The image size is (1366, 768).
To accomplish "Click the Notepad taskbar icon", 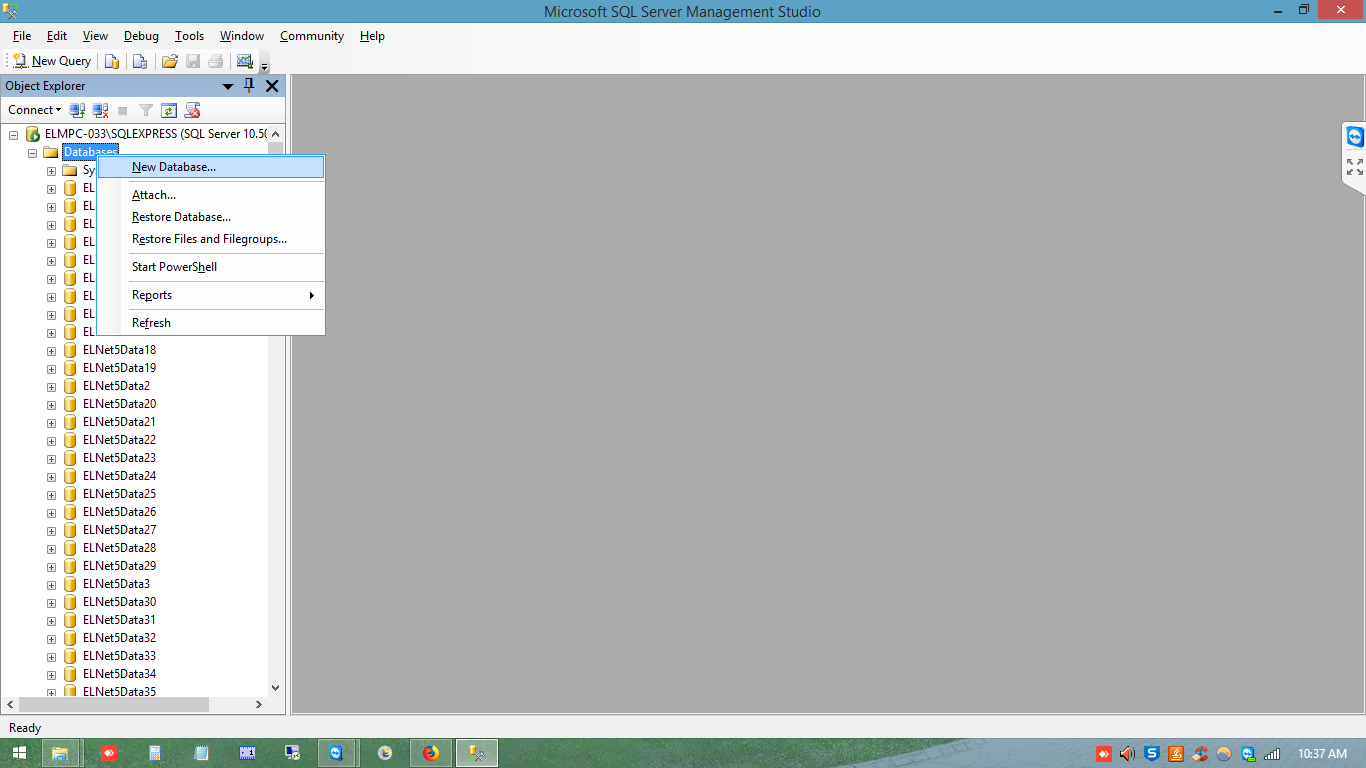I will pos(201,753).
